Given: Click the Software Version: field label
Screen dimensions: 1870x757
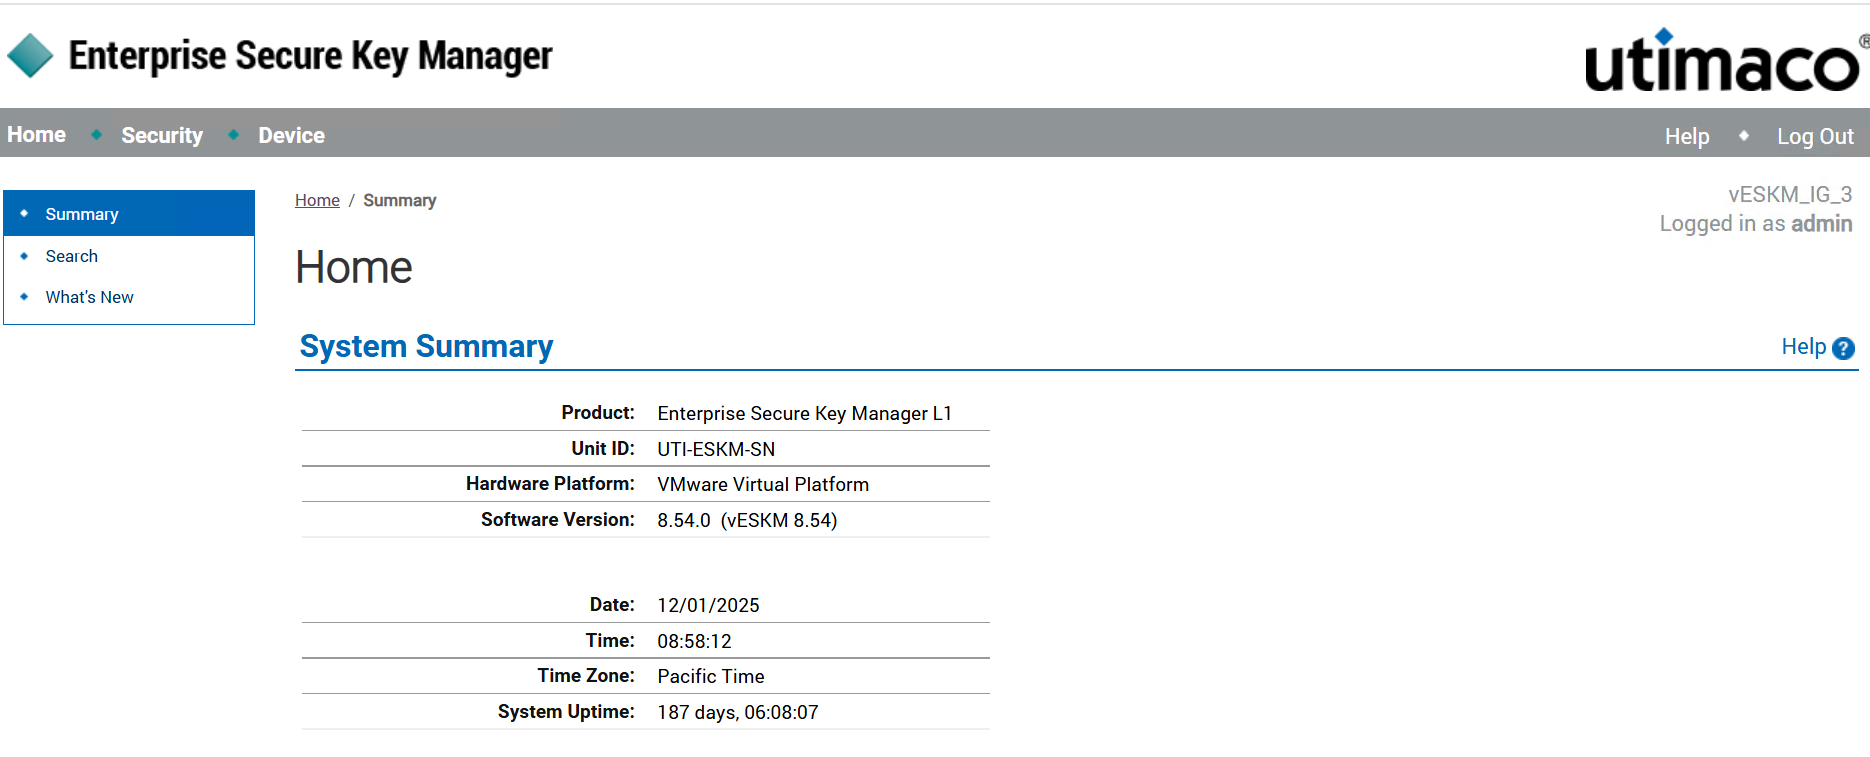Looking at the screenshot, I should [x=558, y=519].
